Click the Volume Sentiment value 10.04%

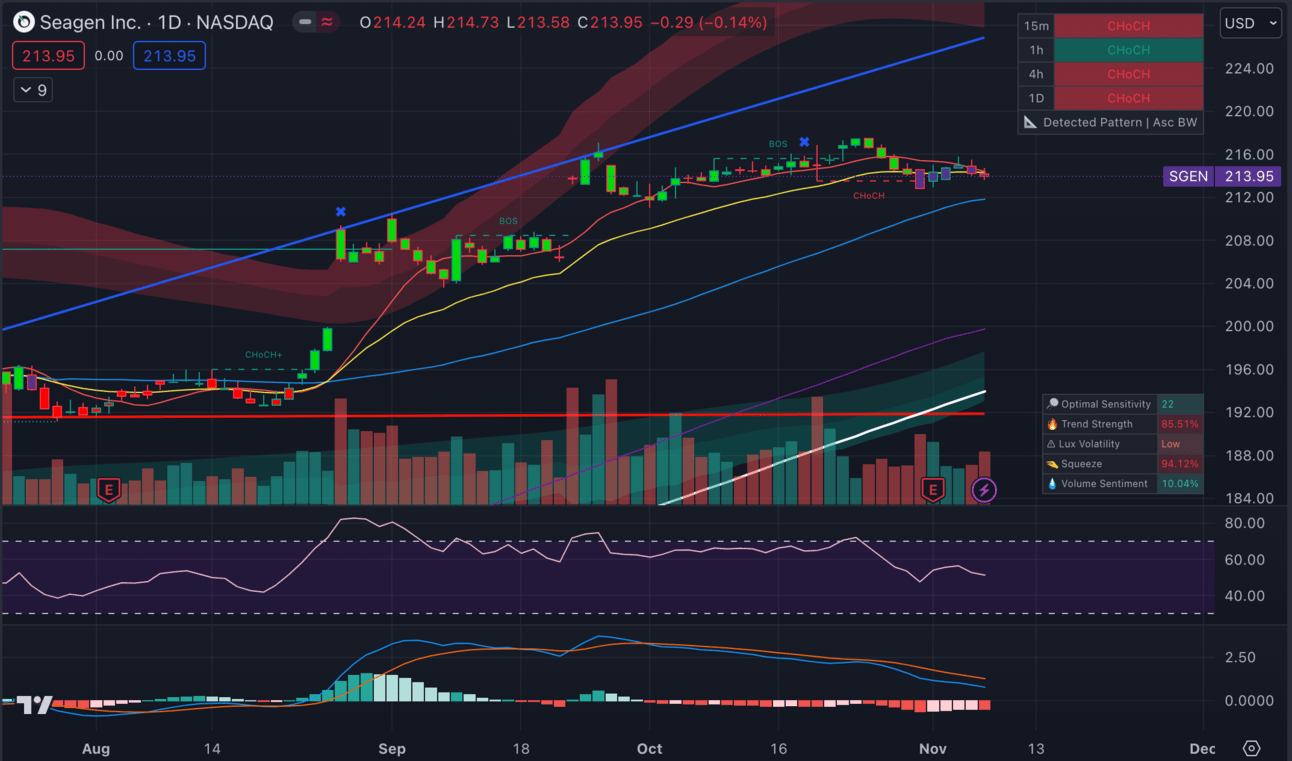[x=1180, y=484]
